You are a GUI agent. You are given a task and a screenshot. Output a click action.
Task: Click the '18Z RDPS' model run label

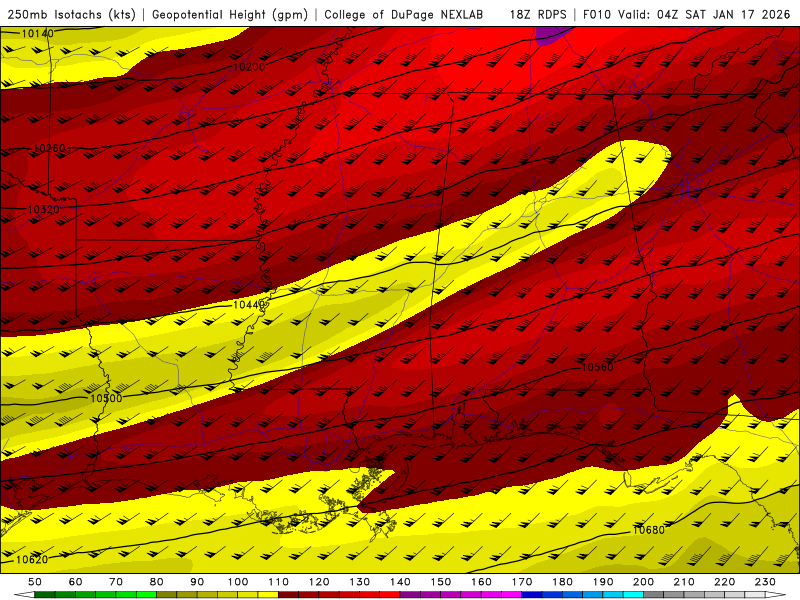tap(538, 15)
